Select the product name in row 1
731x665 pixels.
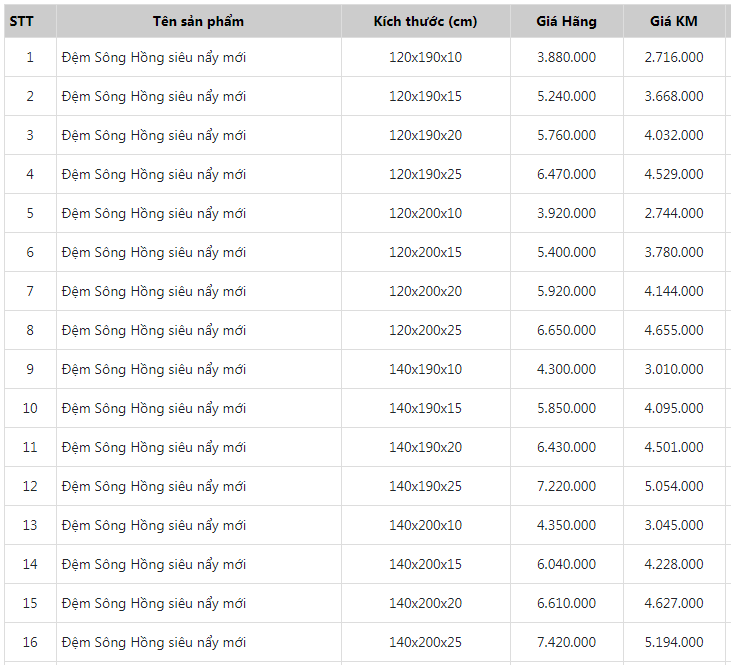(x=153, y=57)
